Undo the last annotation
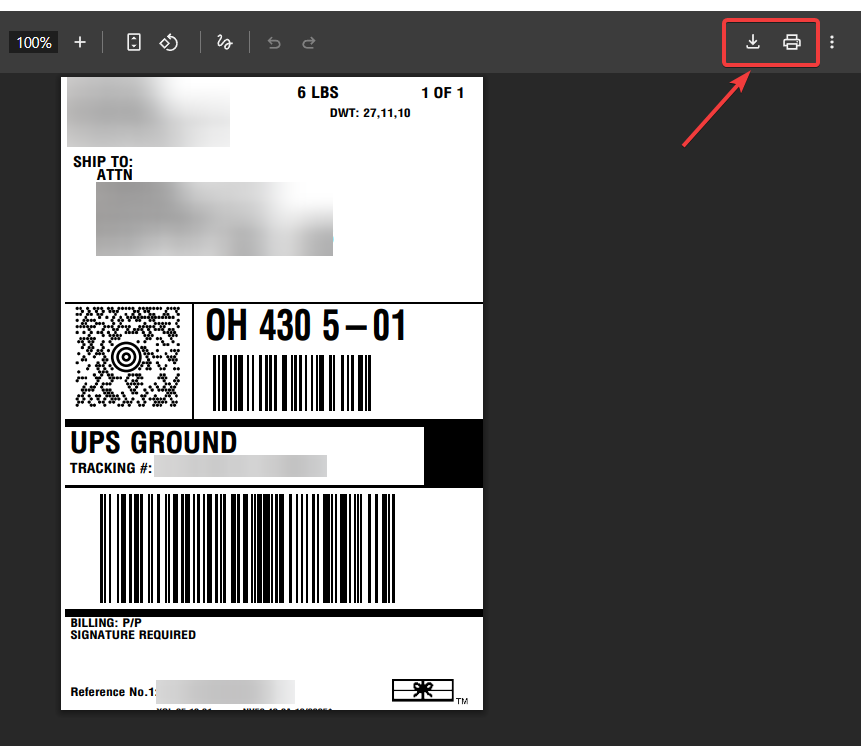The image size is (861, 746). 274,43
